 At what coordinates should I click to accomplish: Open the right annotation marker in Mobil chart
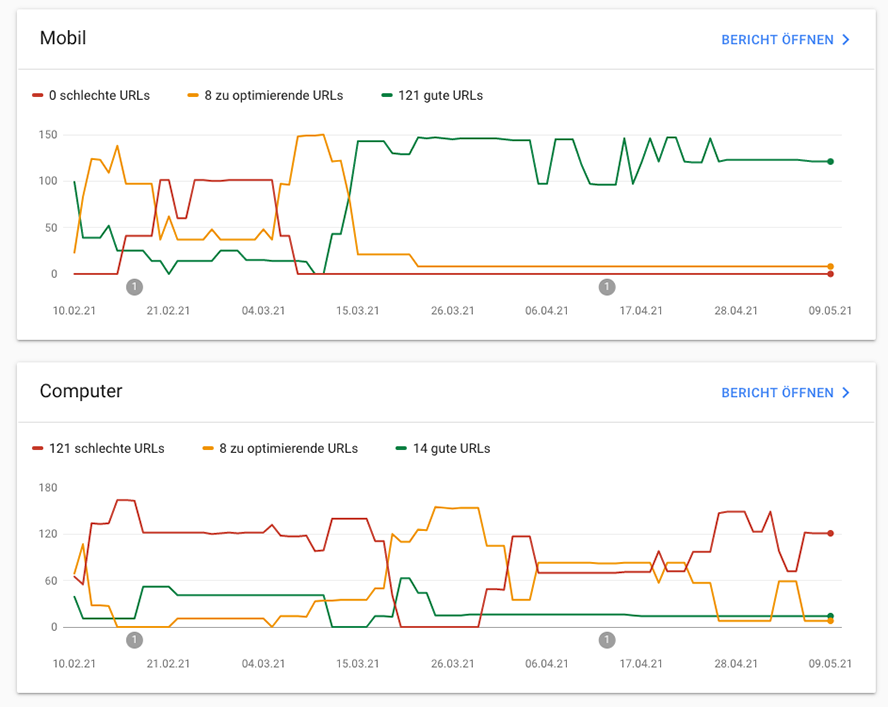(606, 287)
